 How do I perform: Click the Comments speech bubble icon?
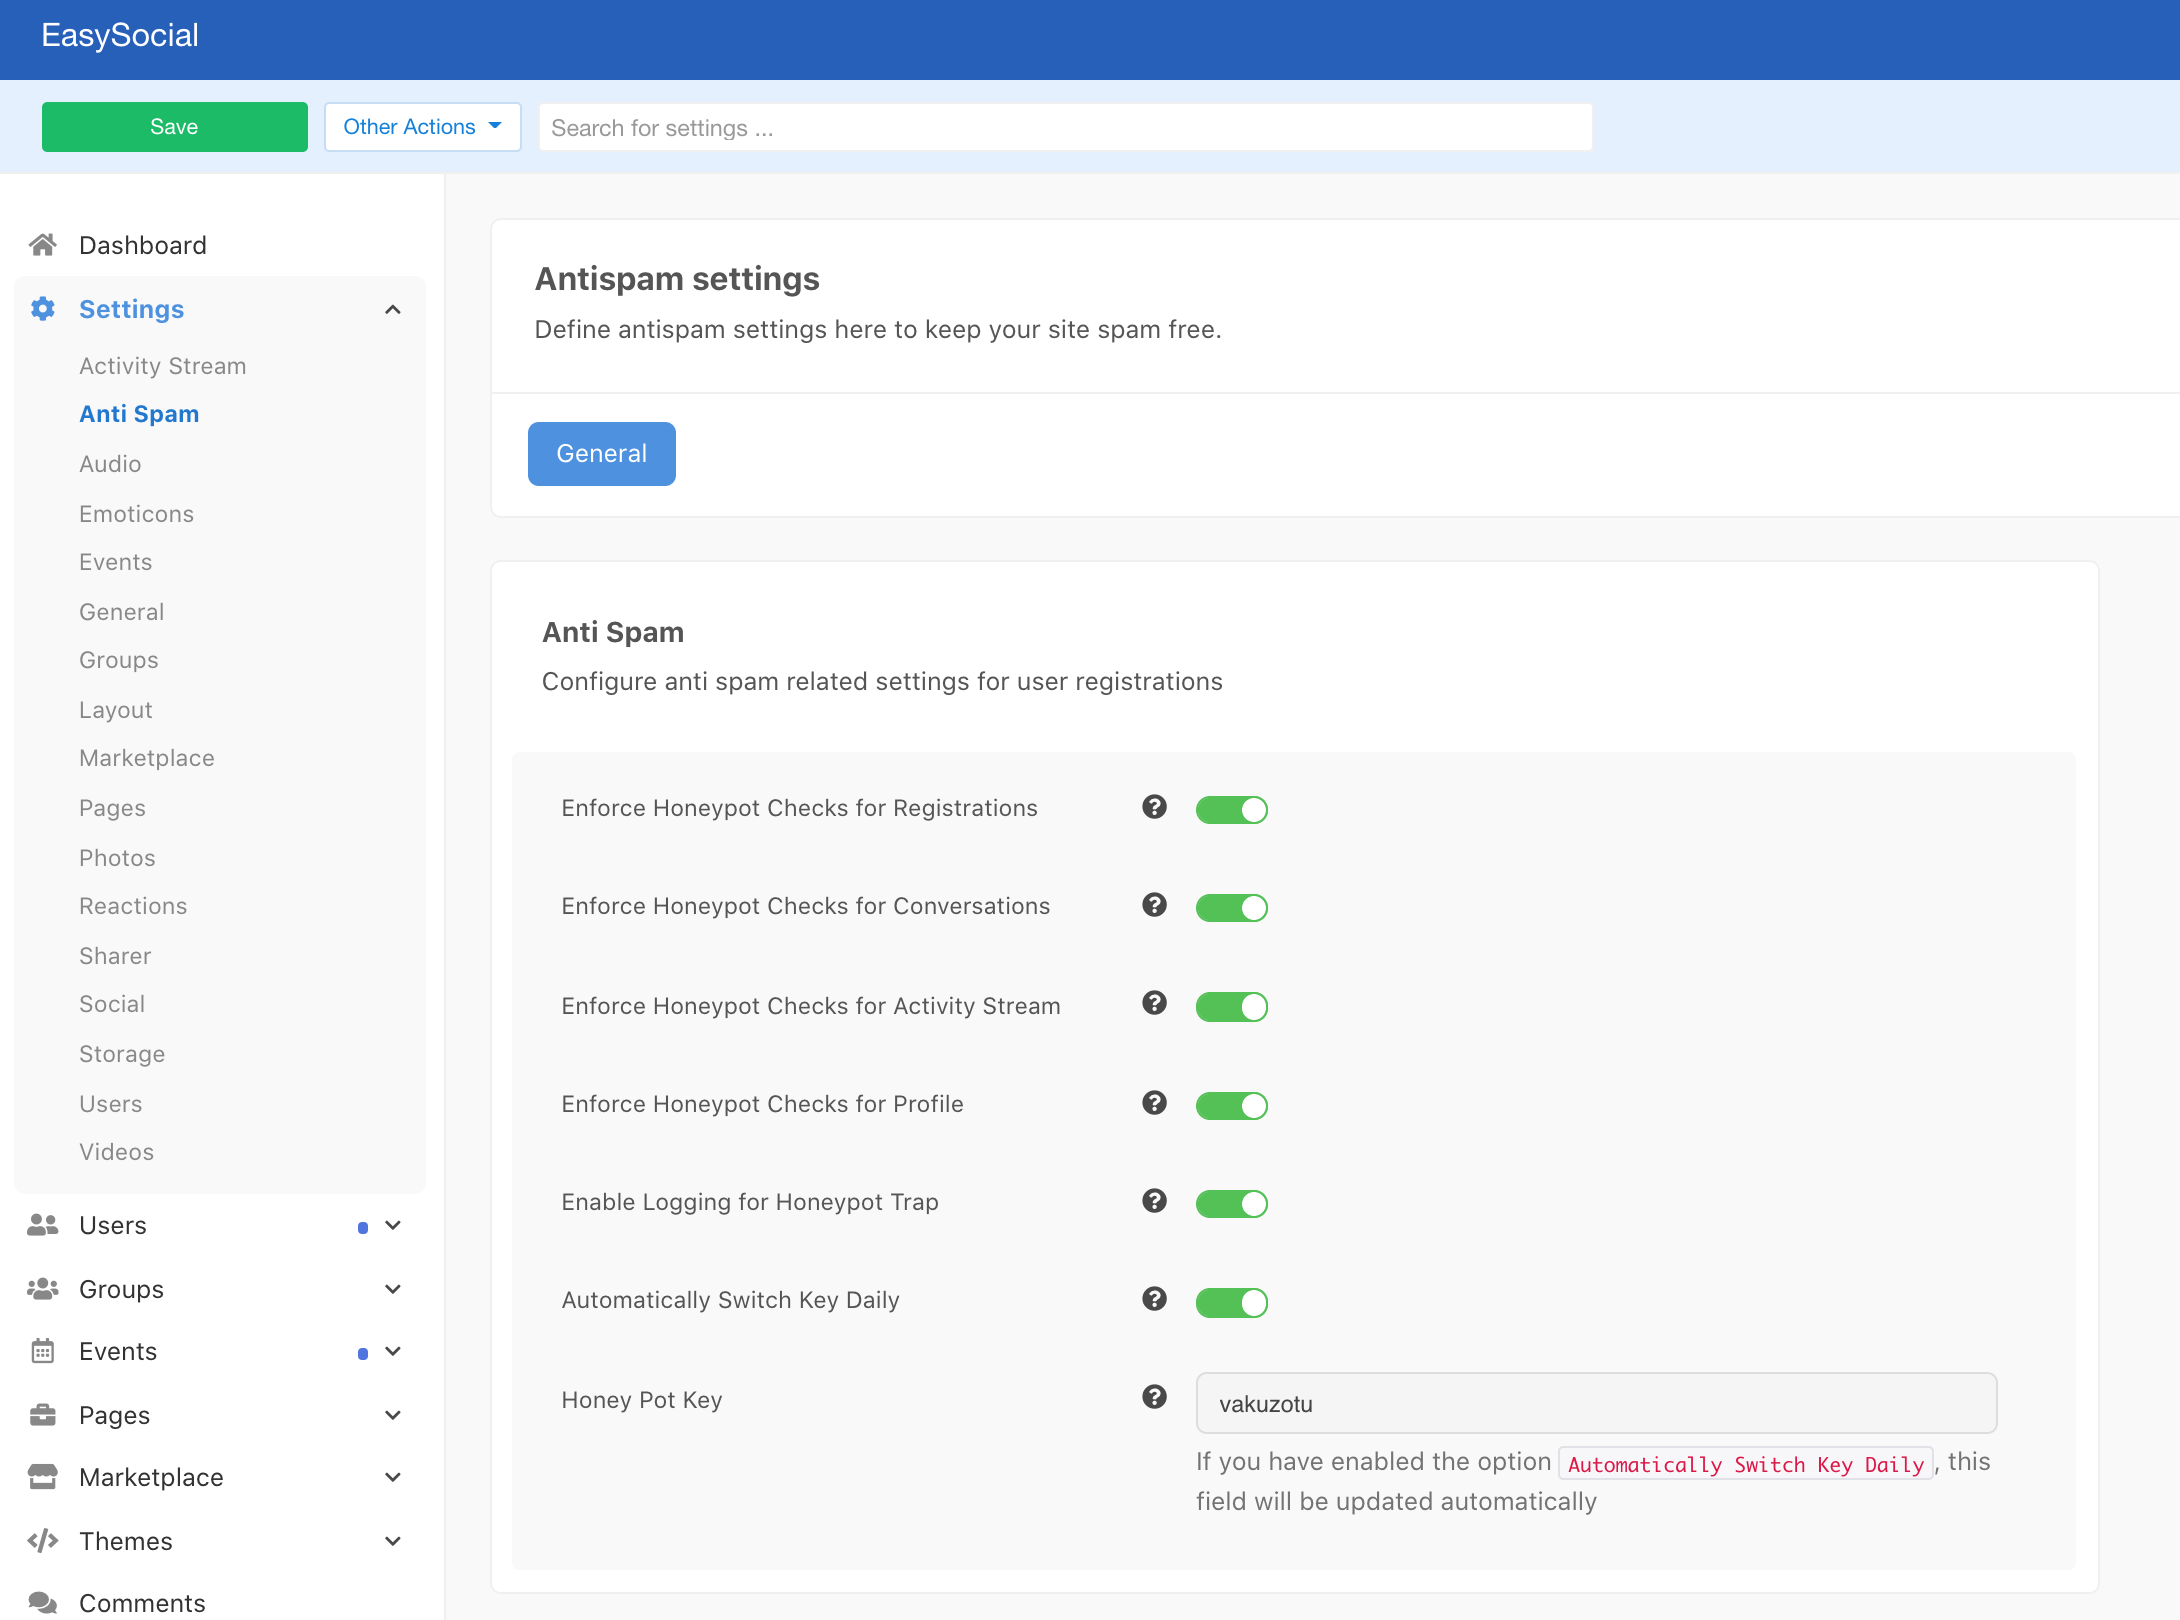coord(42,1603)
